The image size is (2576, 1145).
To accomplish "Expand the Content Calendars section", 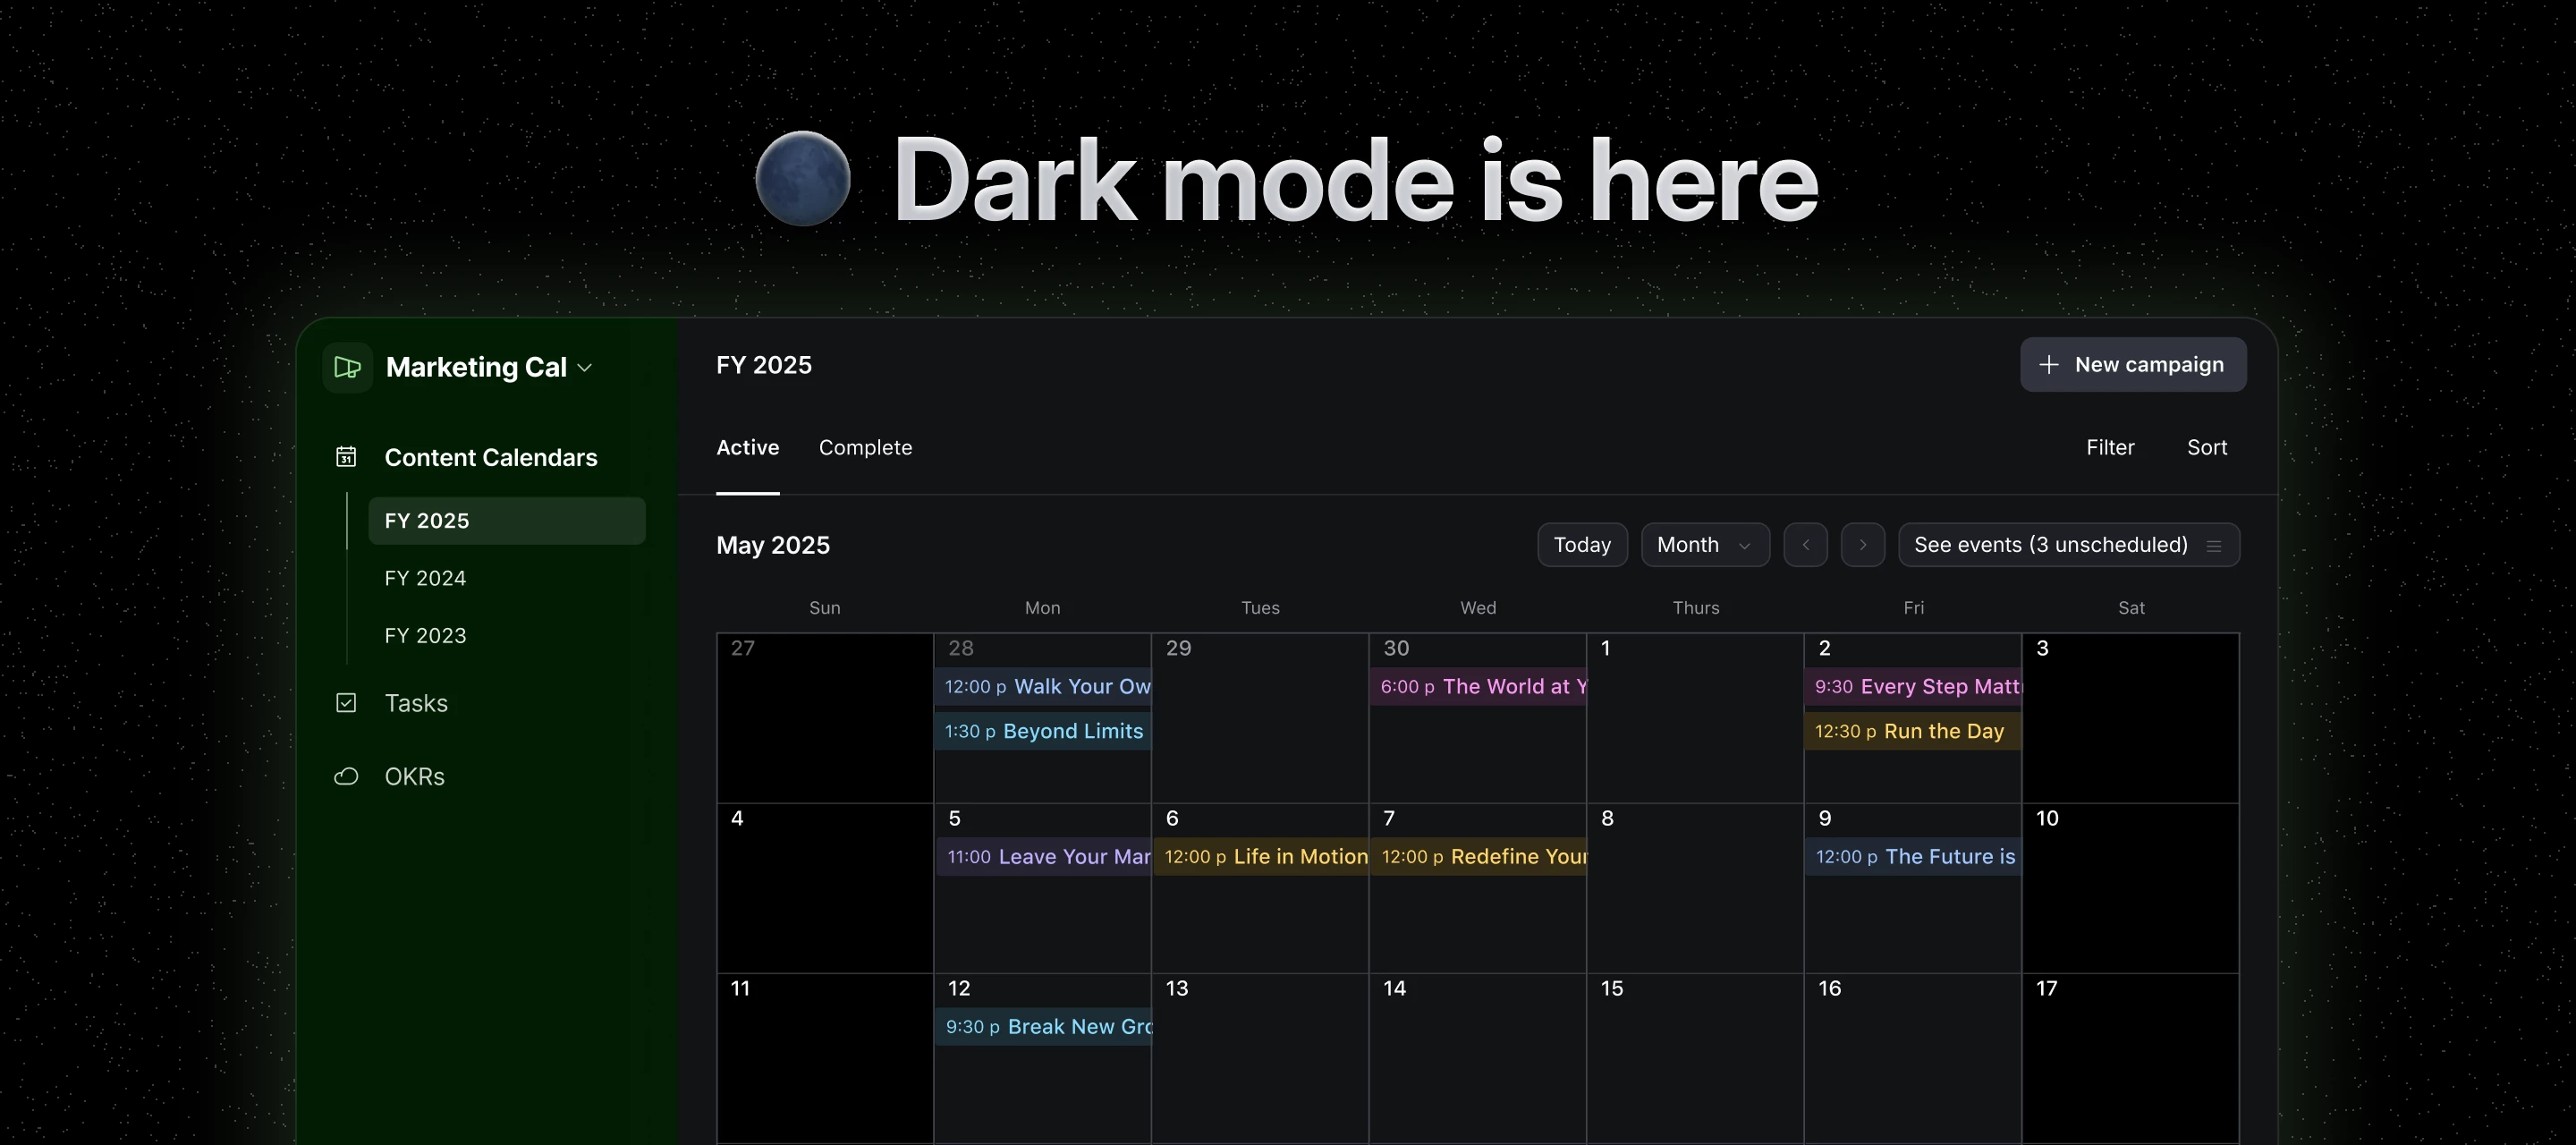I will tap(490, 456).
